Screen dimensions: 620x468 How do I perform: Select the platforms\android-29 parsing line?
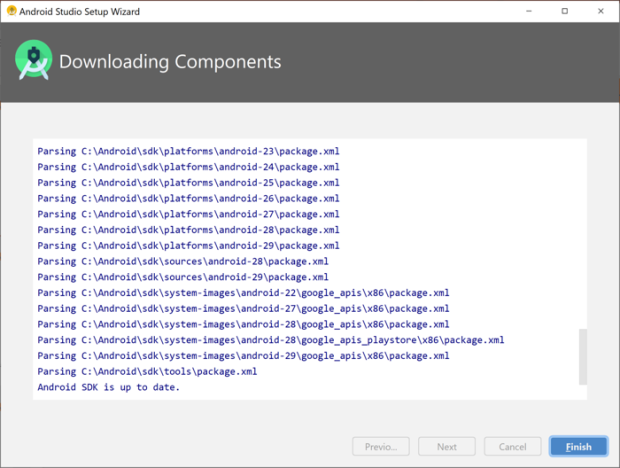pyautogui.click(x=189, y=245)
